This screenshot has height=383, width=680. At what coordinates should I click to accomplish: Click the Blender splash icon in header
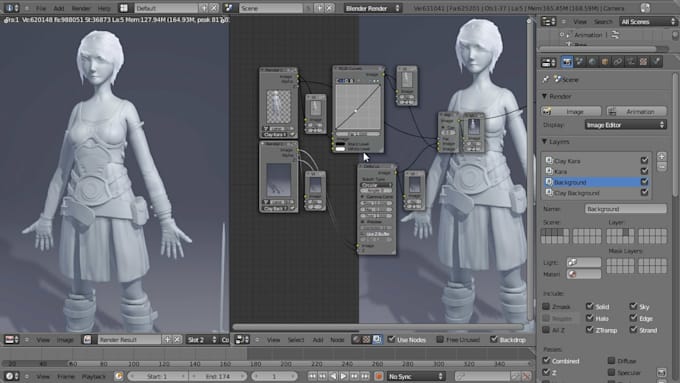pyautogui.click(x=645, y=8)
